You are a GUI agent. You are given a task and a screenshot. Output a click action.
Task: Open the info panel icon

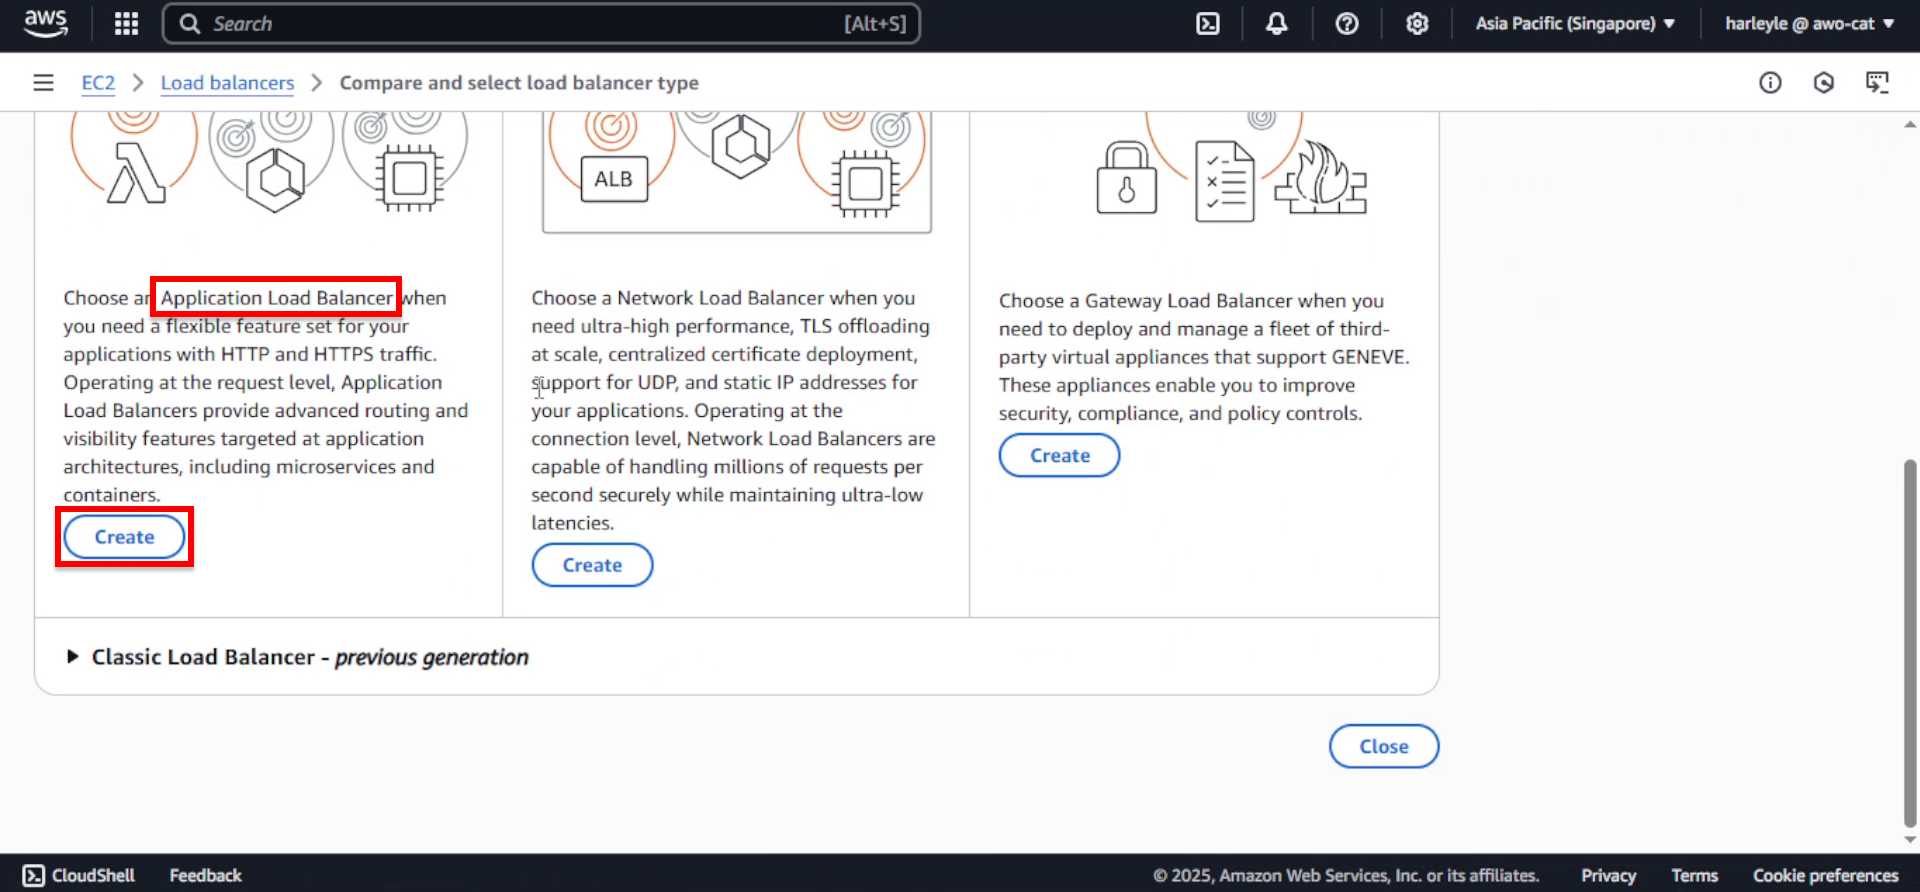(1770, 82)
